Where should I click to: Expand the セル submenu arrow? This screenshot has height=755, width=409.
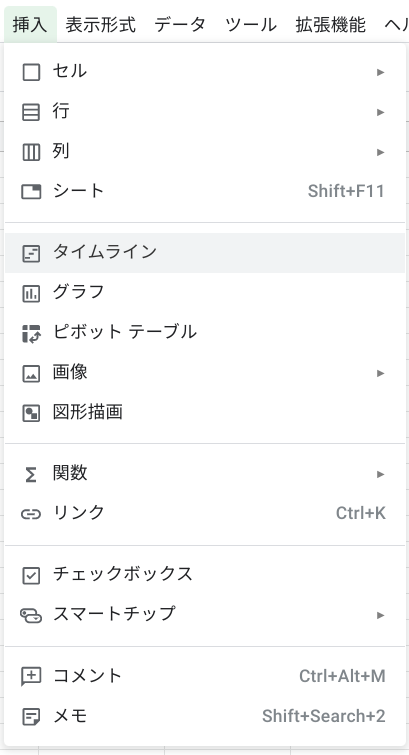point(381,72)
